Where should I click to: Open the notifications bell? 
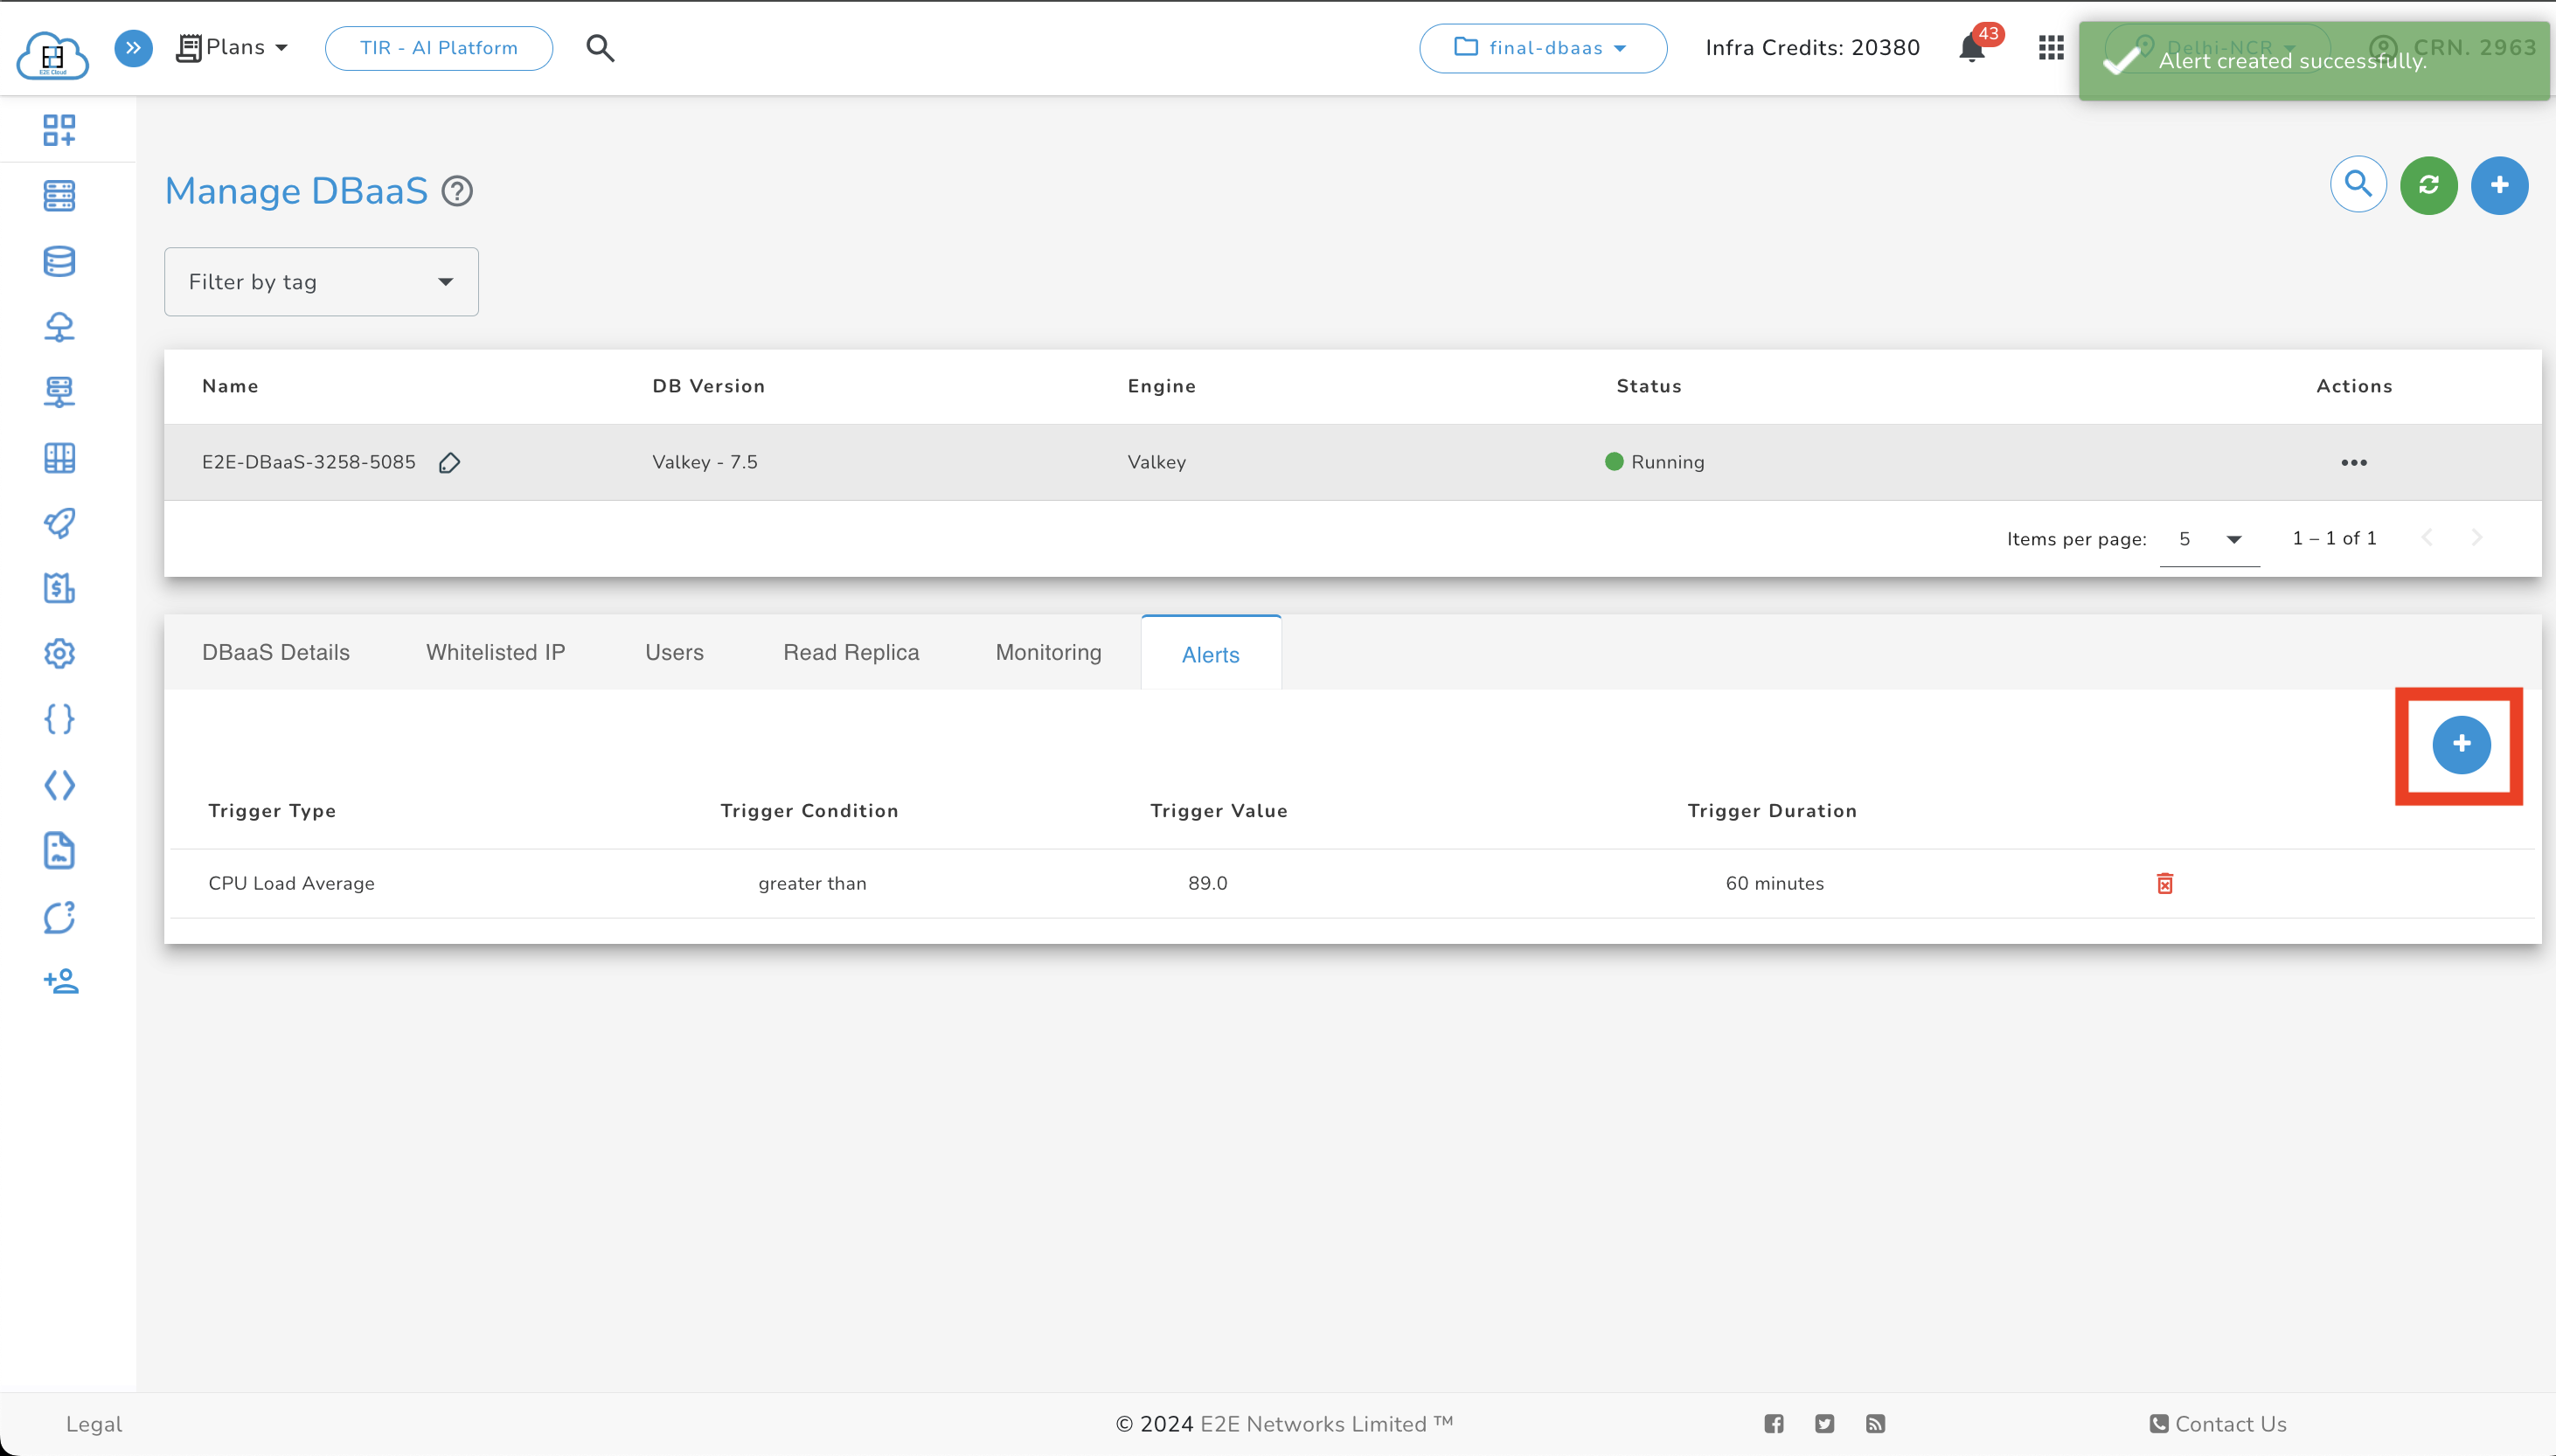click(1971, 48)
